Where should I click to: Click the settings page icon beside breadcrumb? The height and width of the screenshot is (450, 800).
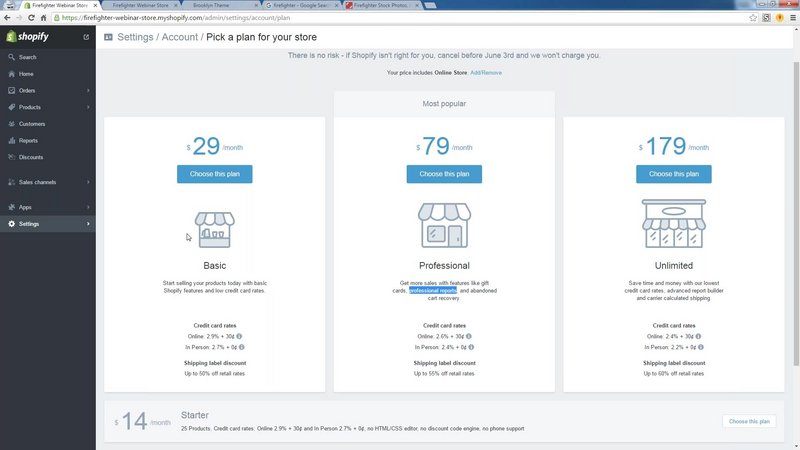tap(108, 37)
